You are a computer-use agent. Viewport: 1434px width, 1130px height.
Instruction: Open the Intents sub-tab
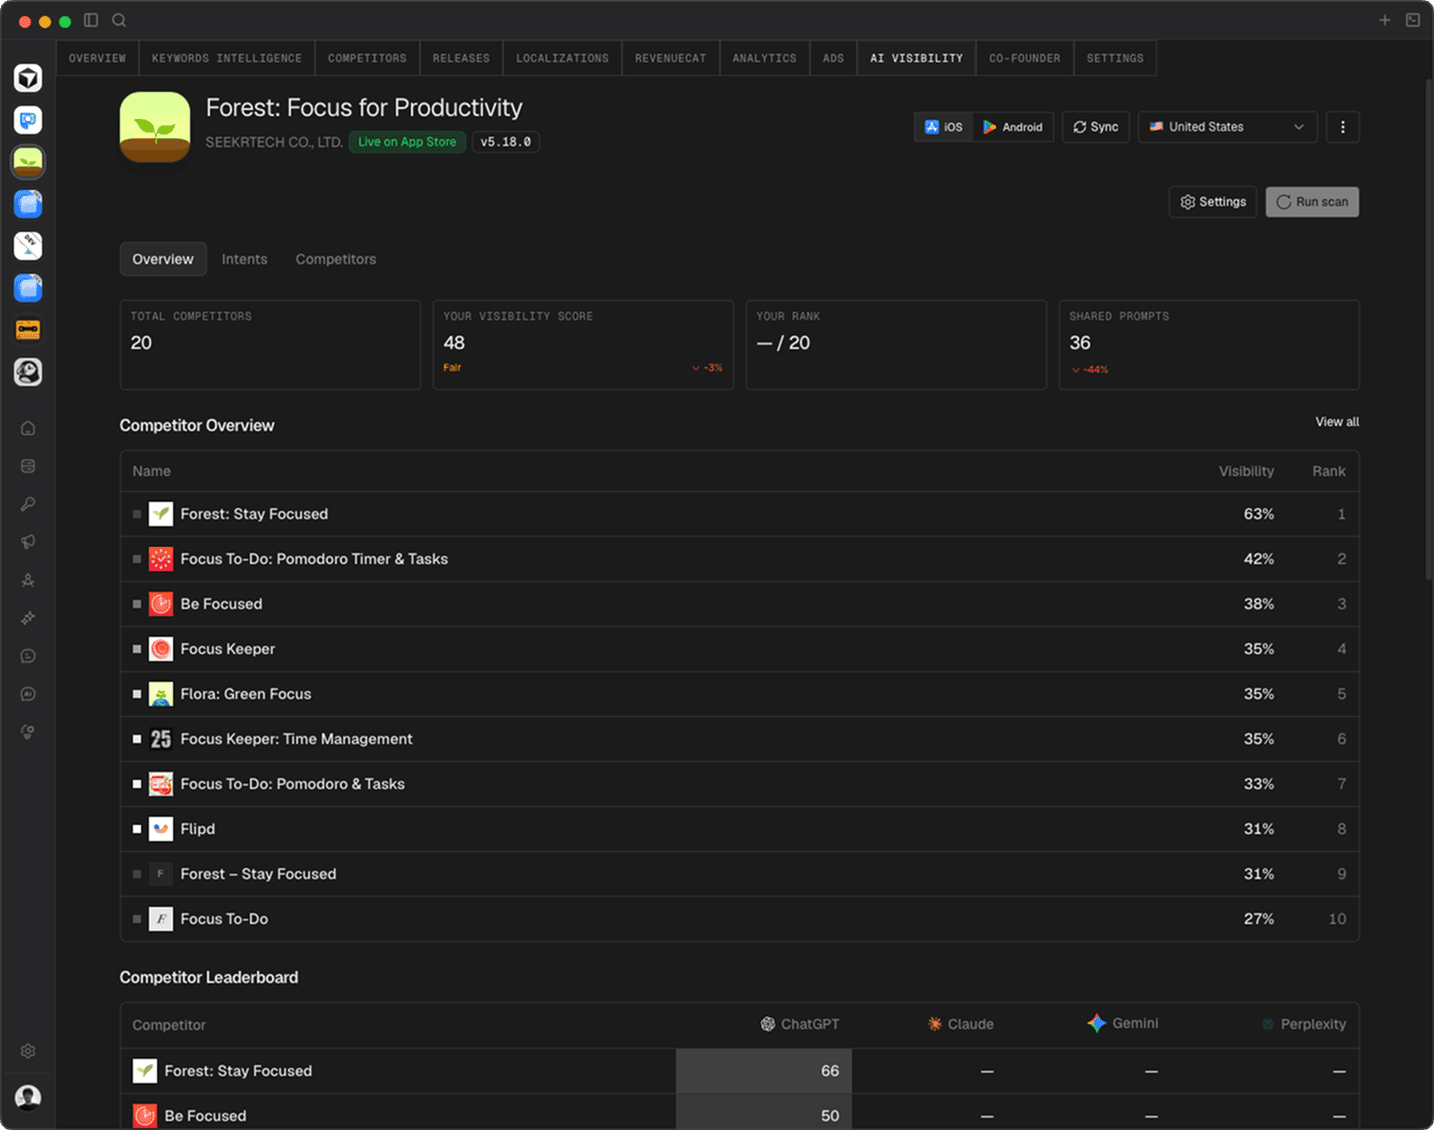coord(244,259)
